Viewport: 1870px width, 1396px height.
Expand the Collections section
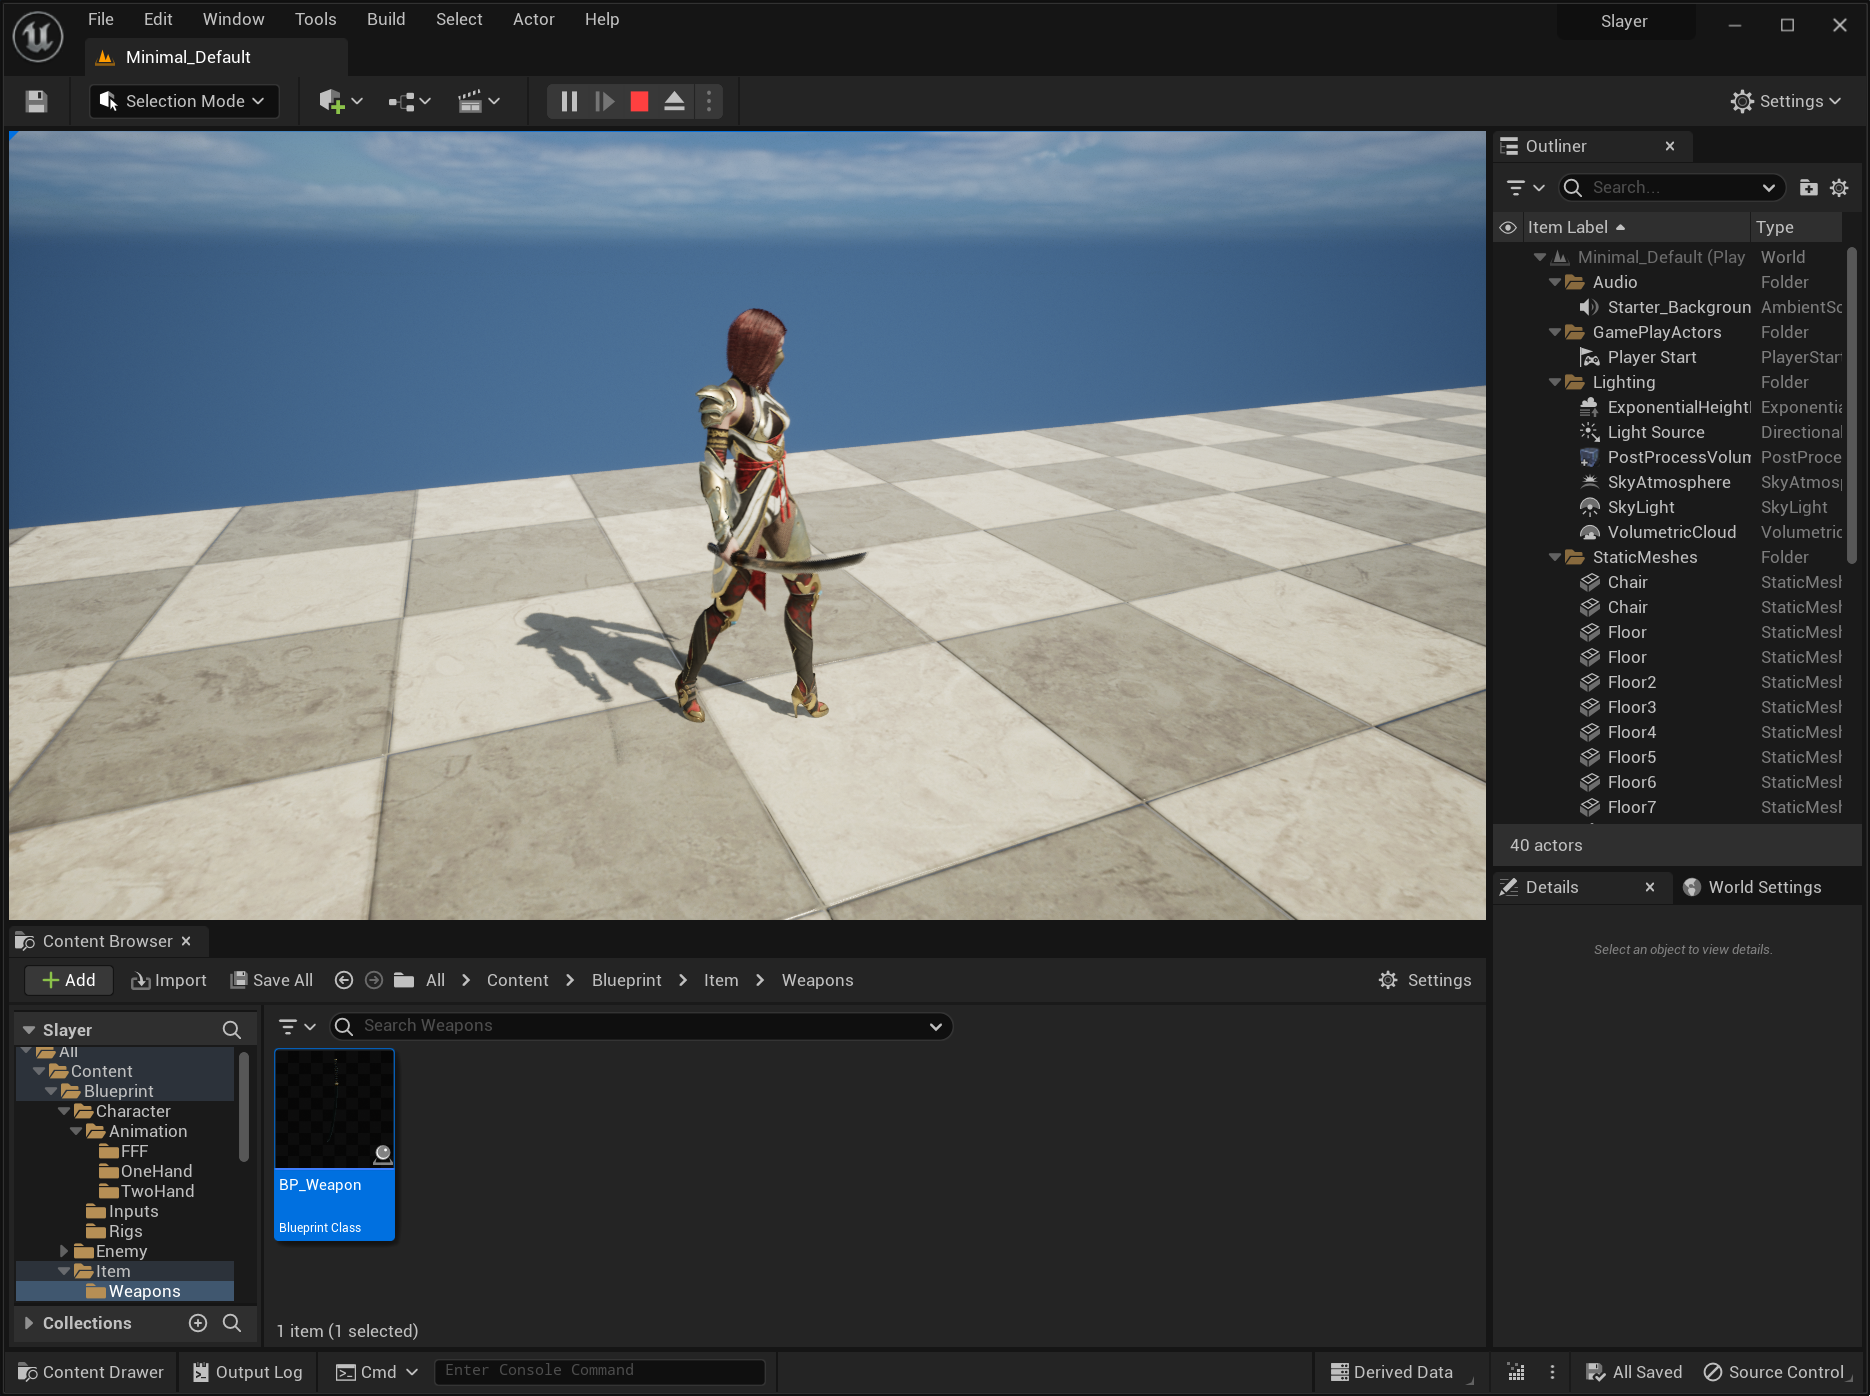pyautogui.click(x=29, y=1323)
